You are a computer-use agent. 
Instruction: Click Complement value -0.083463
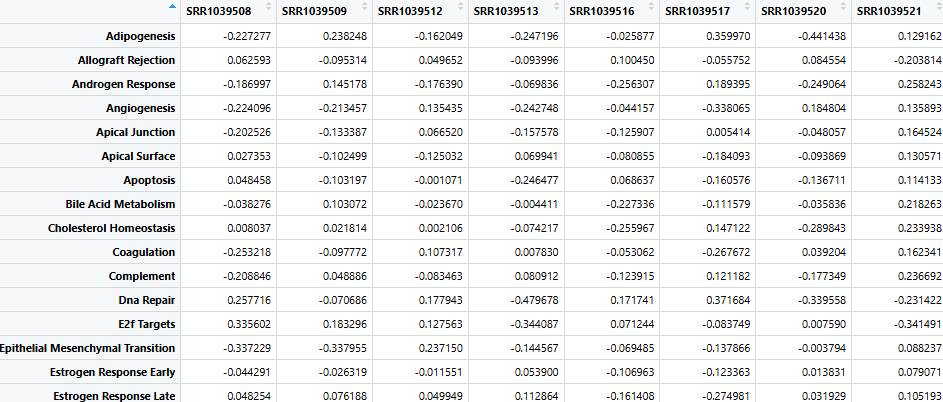(x=438, y=276)
